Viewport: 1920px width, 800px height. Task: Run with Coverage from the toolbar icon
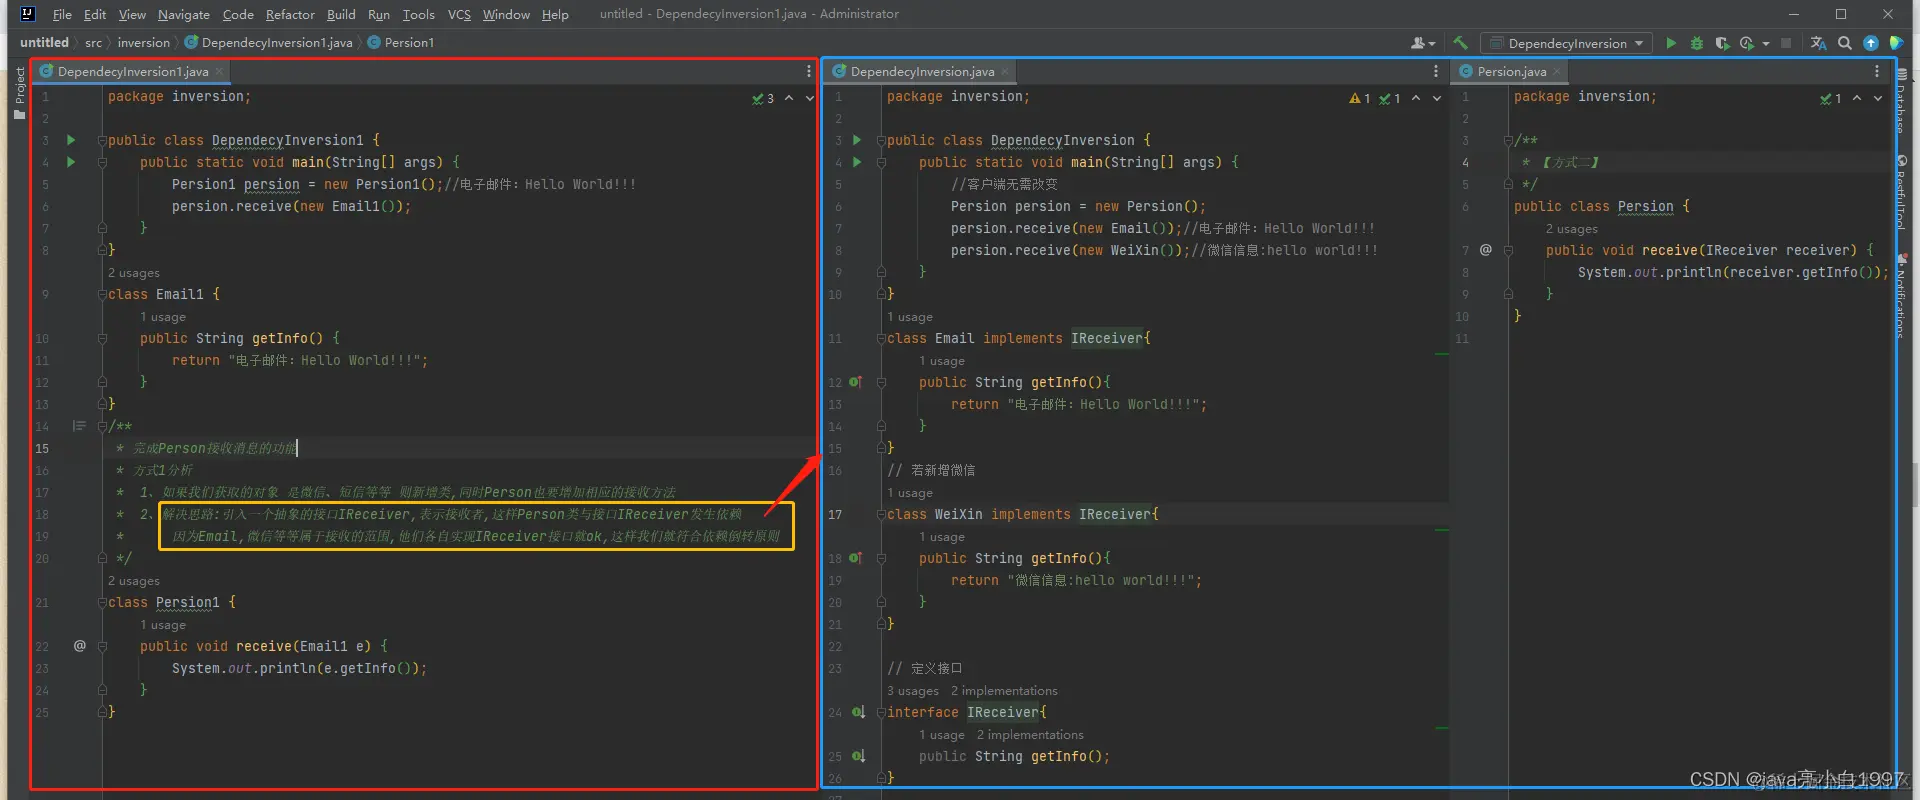1721,43
